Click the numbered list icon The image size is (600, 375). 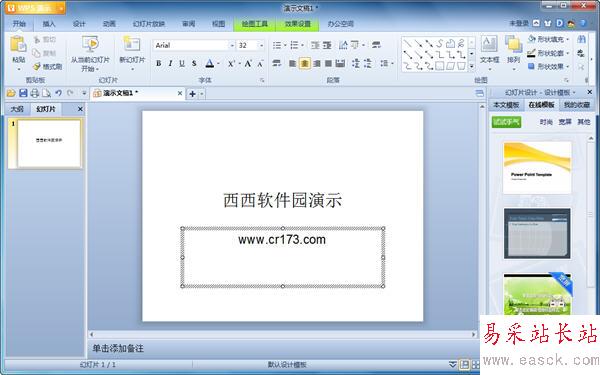[x=294, y=46]
